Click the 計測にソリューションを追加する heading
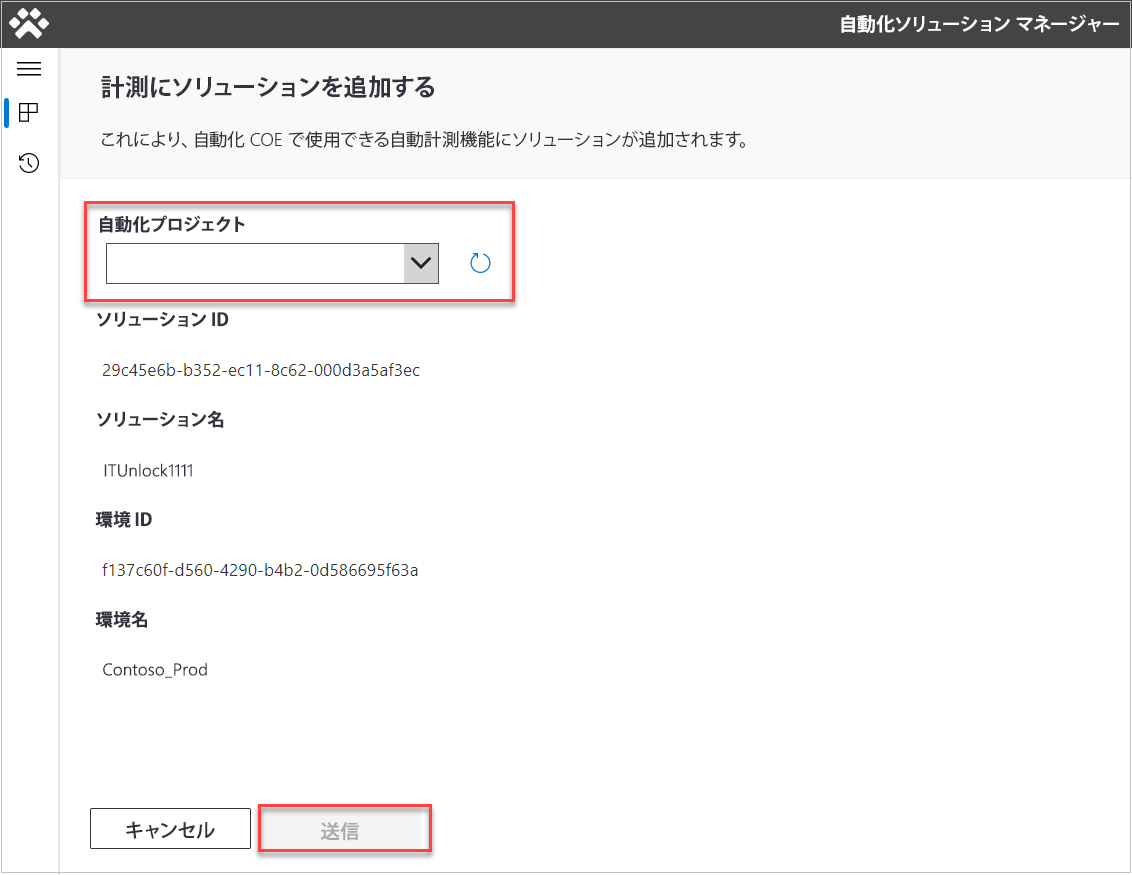1132x875 pixels. point(268,87)
